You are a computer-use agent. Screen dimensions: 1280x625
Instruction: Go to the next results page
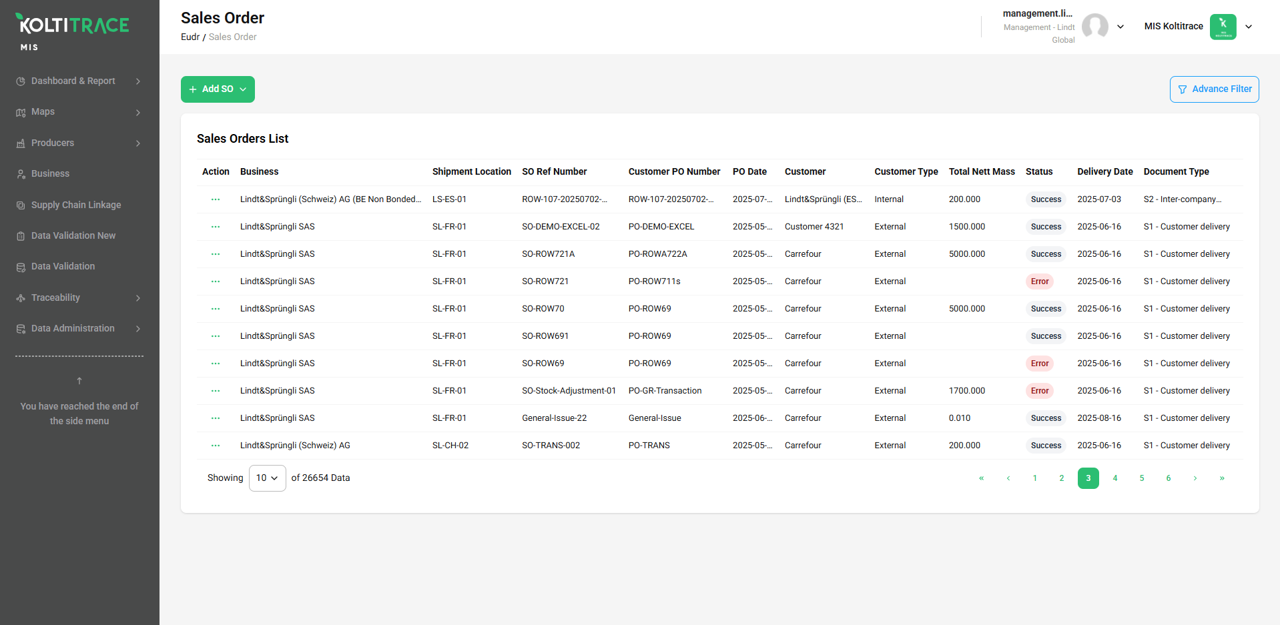coord(1195,478)
